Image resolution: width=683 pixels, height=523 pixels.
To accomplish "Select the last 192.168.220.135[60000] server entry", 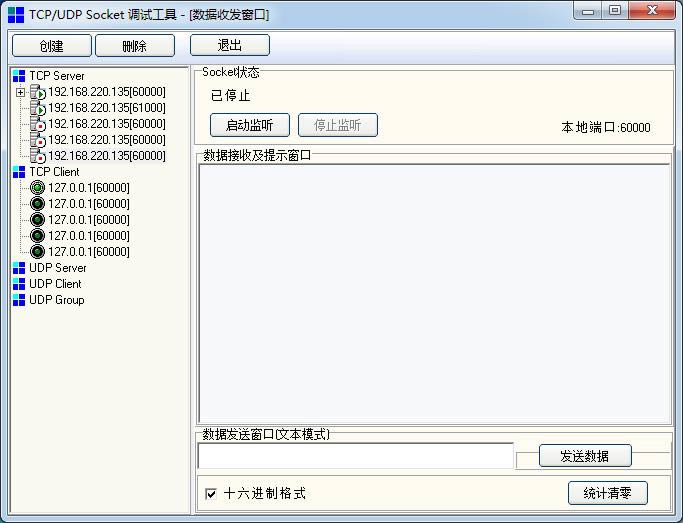I will point(106,156).
